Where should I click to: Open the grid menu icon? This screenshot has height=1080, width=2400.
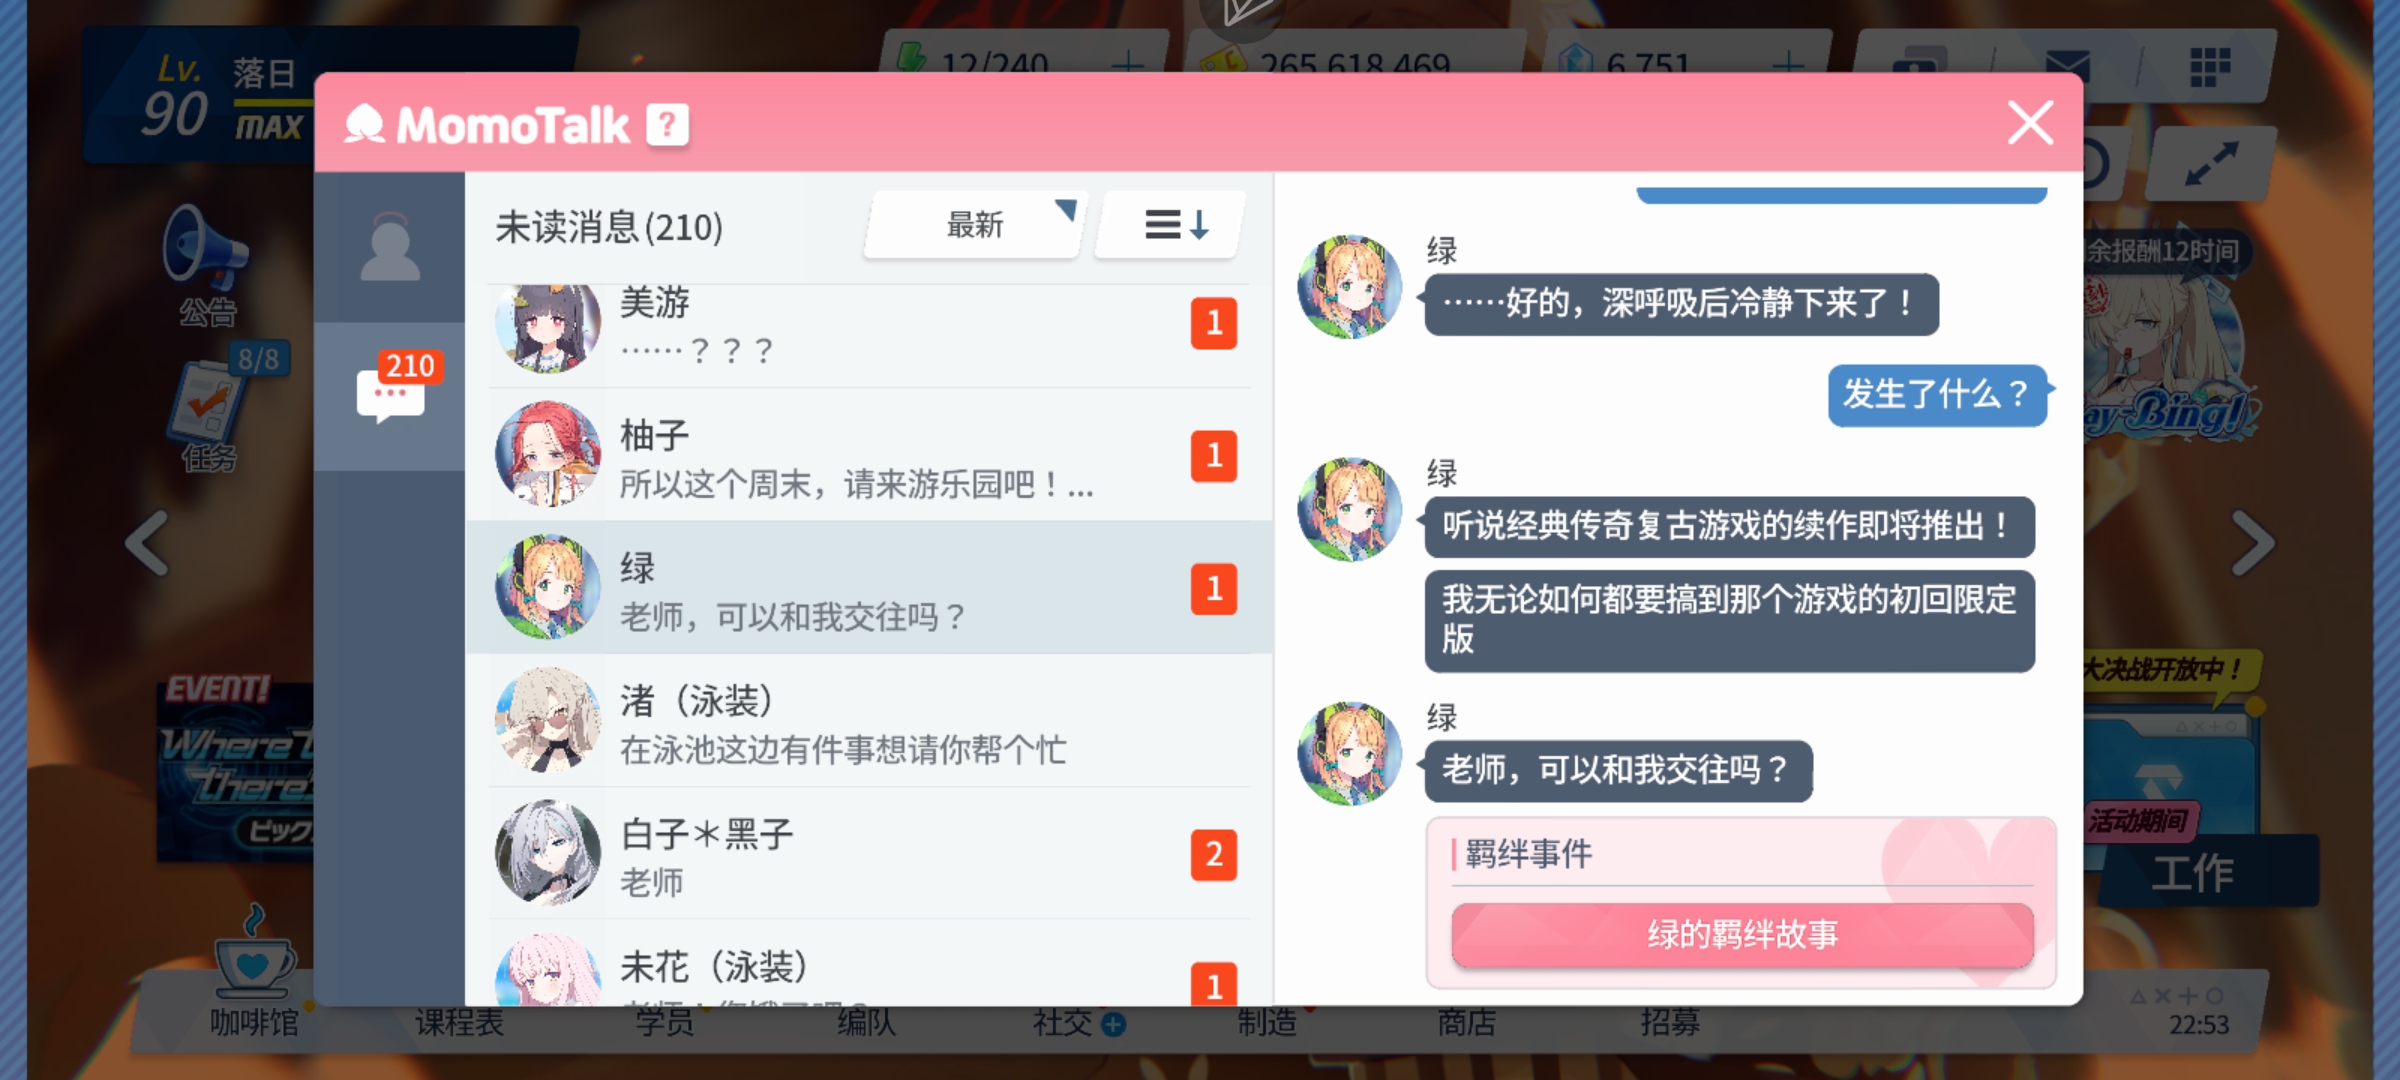coord(2210,67)
